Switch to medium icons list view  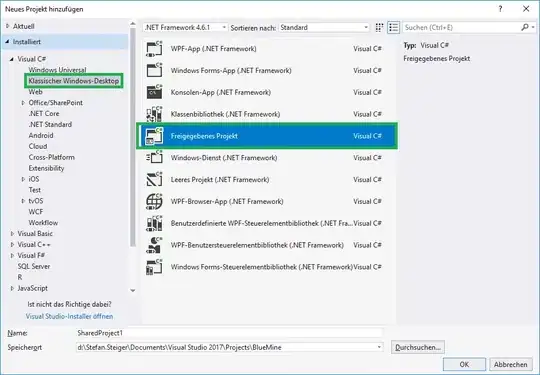[x=393, y=28]
